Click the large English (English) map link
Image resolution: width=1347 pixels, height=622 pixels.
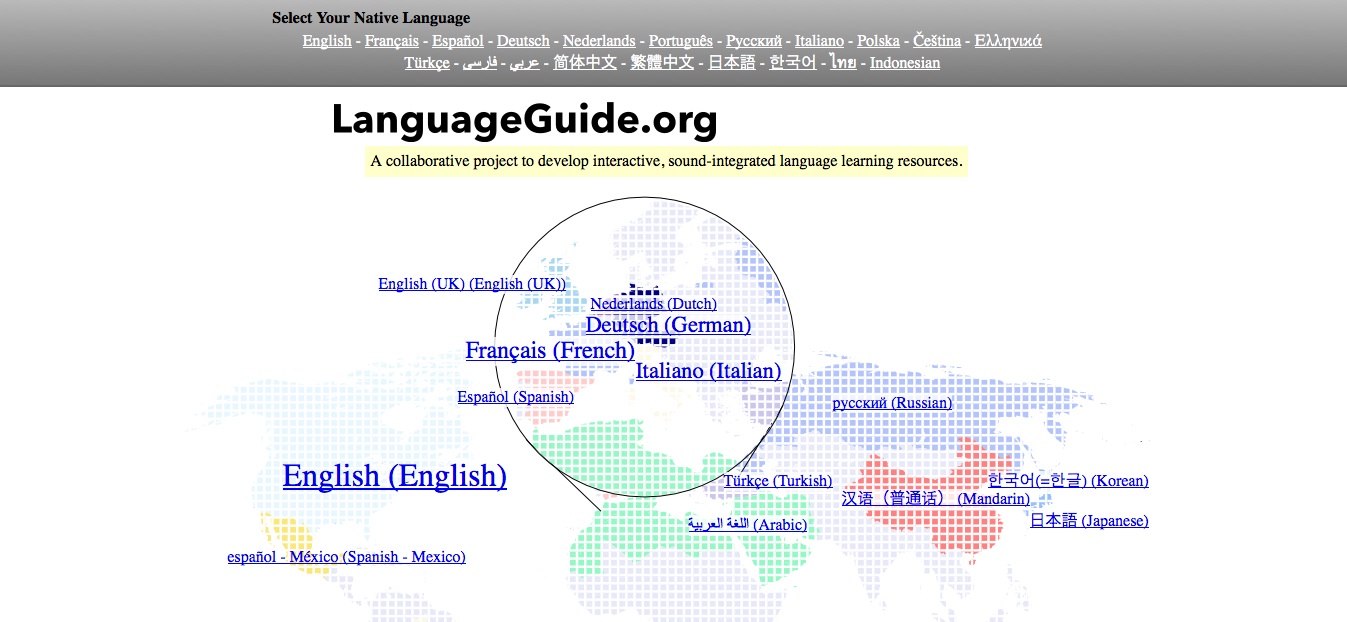(394, 476)
